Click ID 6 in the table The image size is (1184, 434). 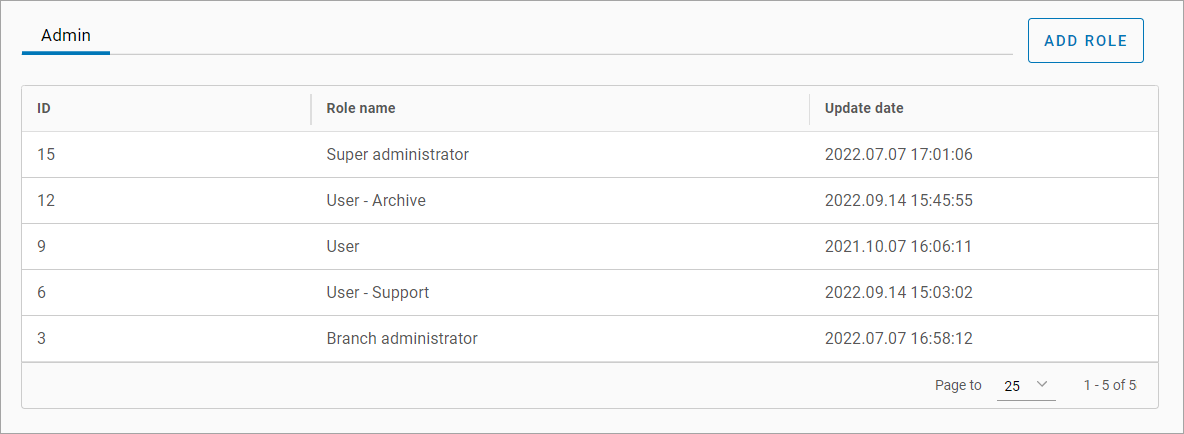[x=42, y=293]
